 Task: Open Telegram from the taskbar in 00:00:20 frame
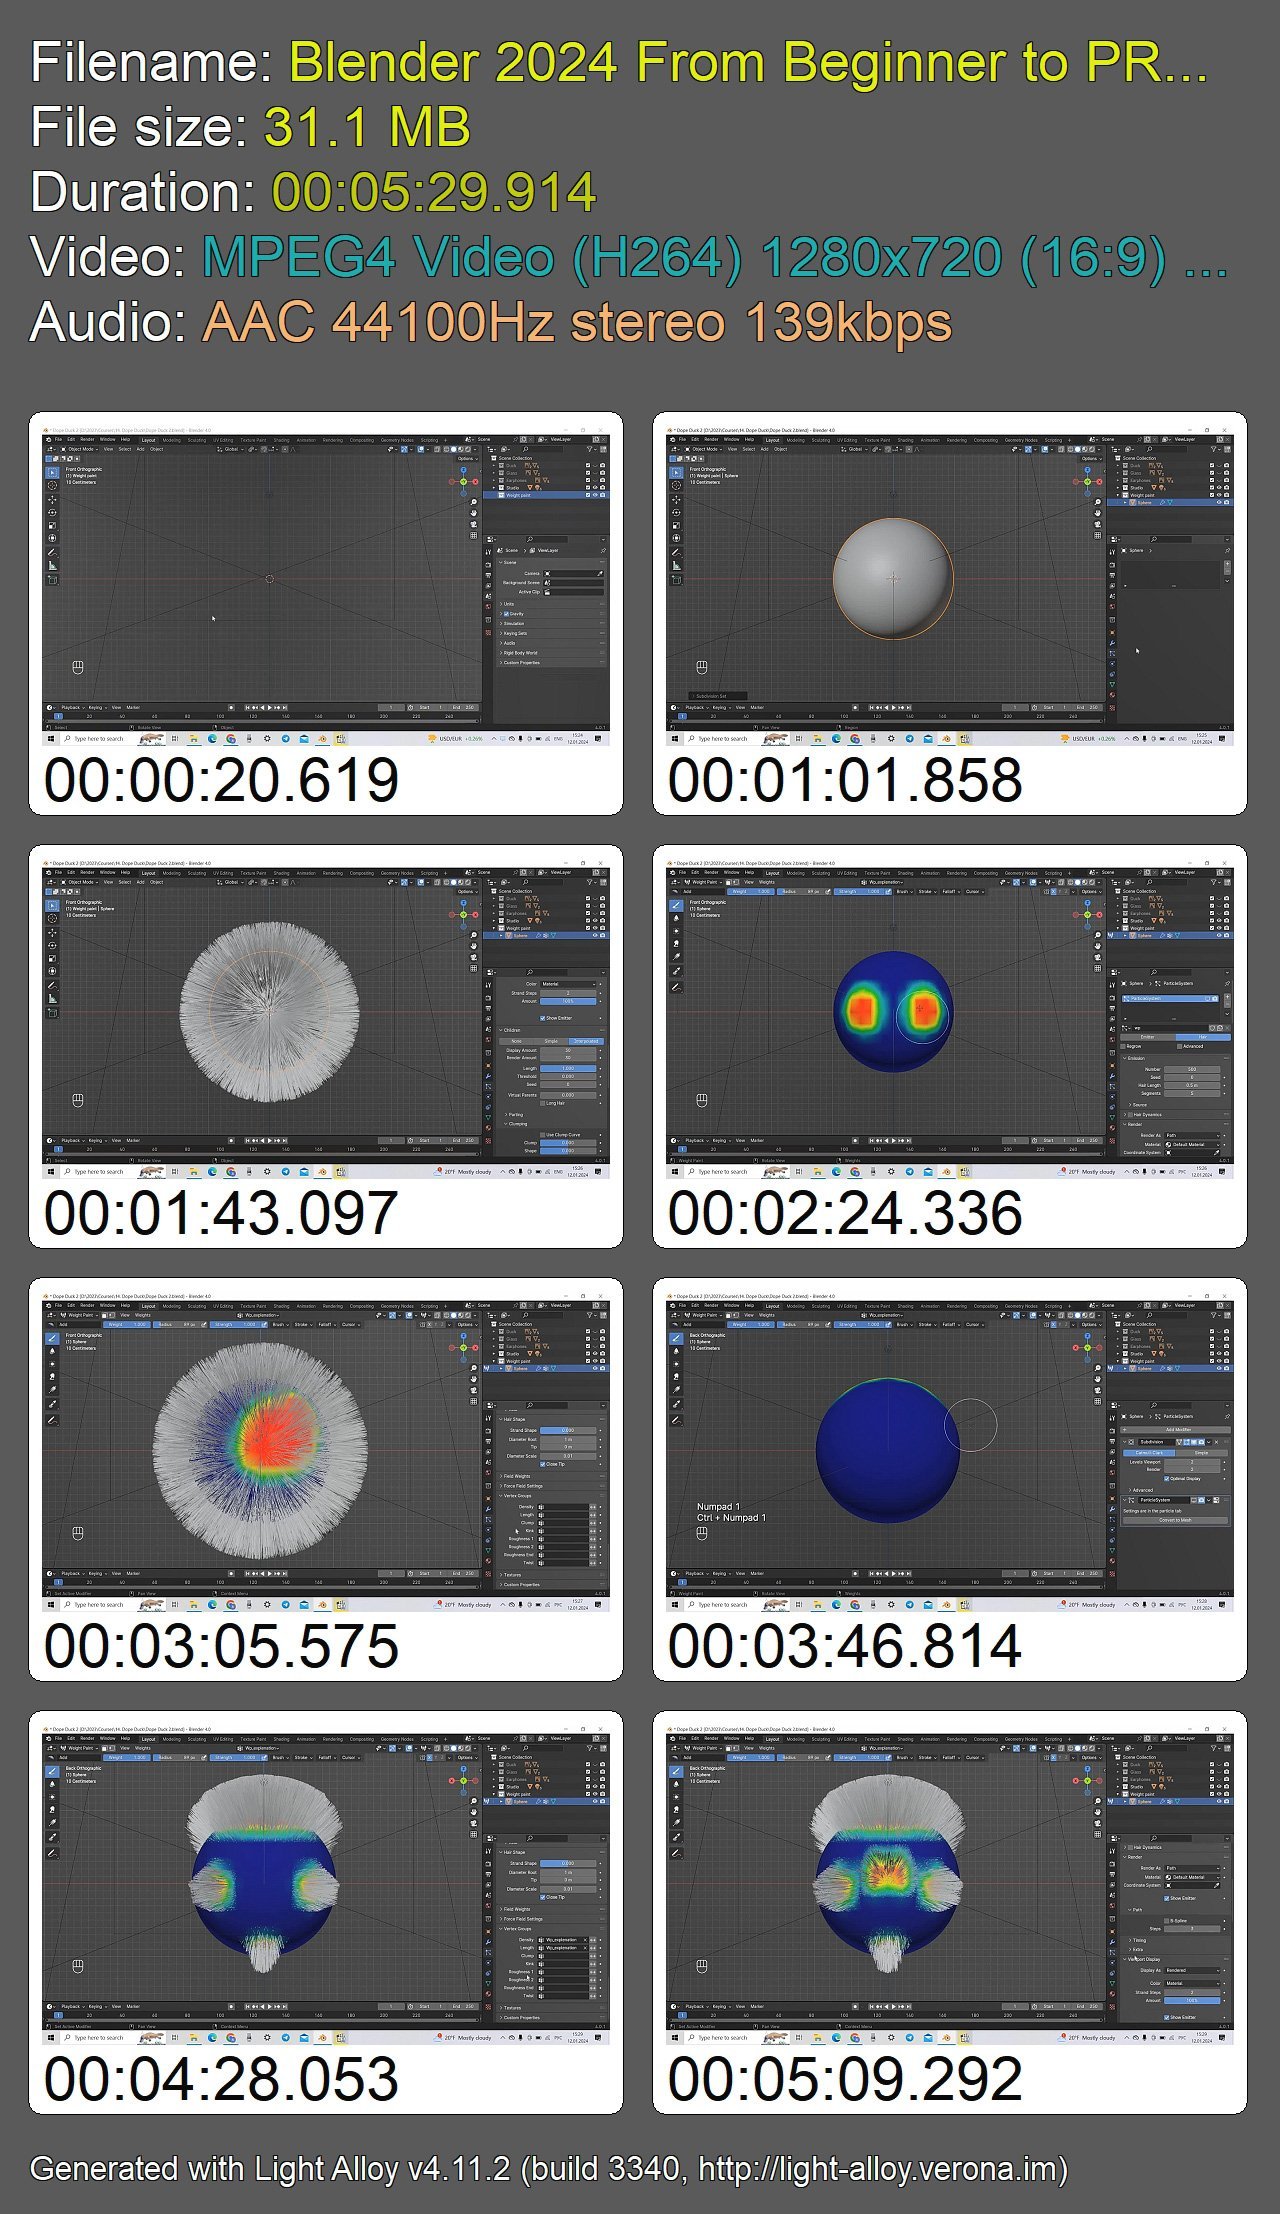click(x=286, y=739)
